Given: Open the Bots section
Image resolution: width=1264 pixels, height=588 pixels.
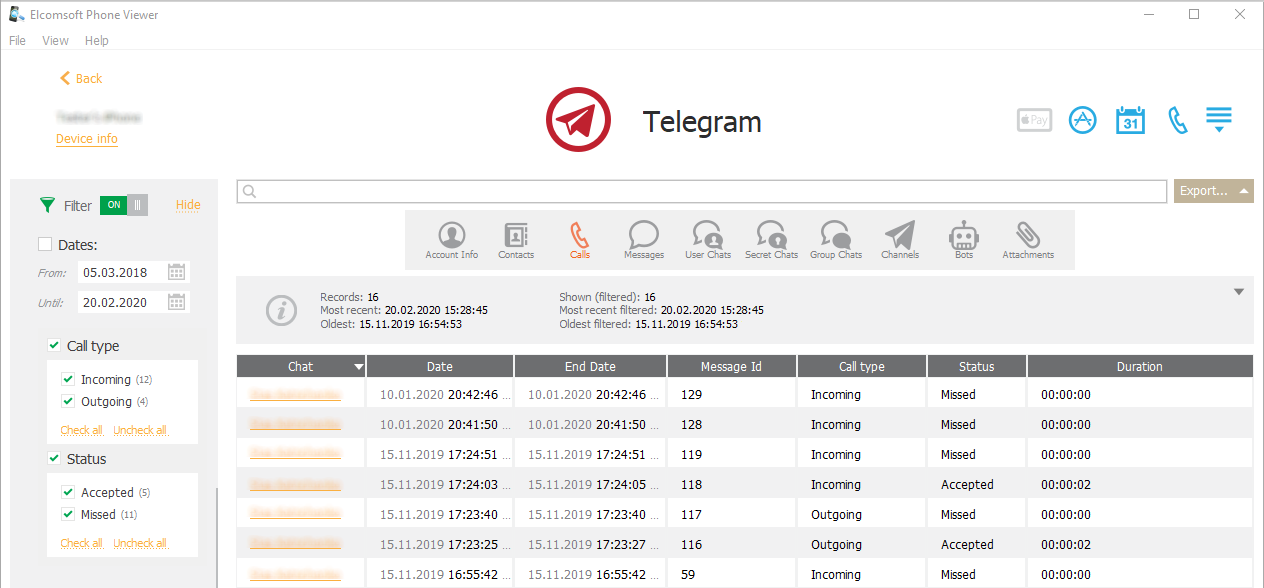Looking at the screenshot, I should 963,240.
